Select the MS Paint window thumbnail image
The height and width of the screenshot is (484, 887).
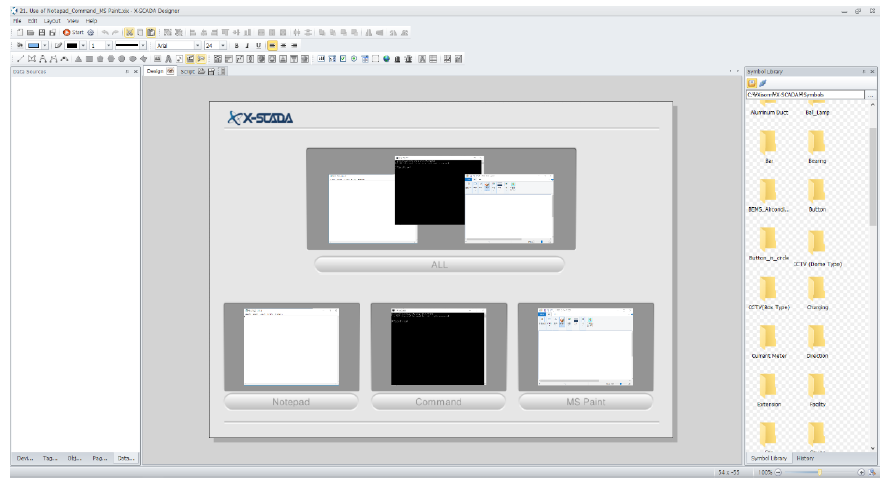tap(585, 347)
